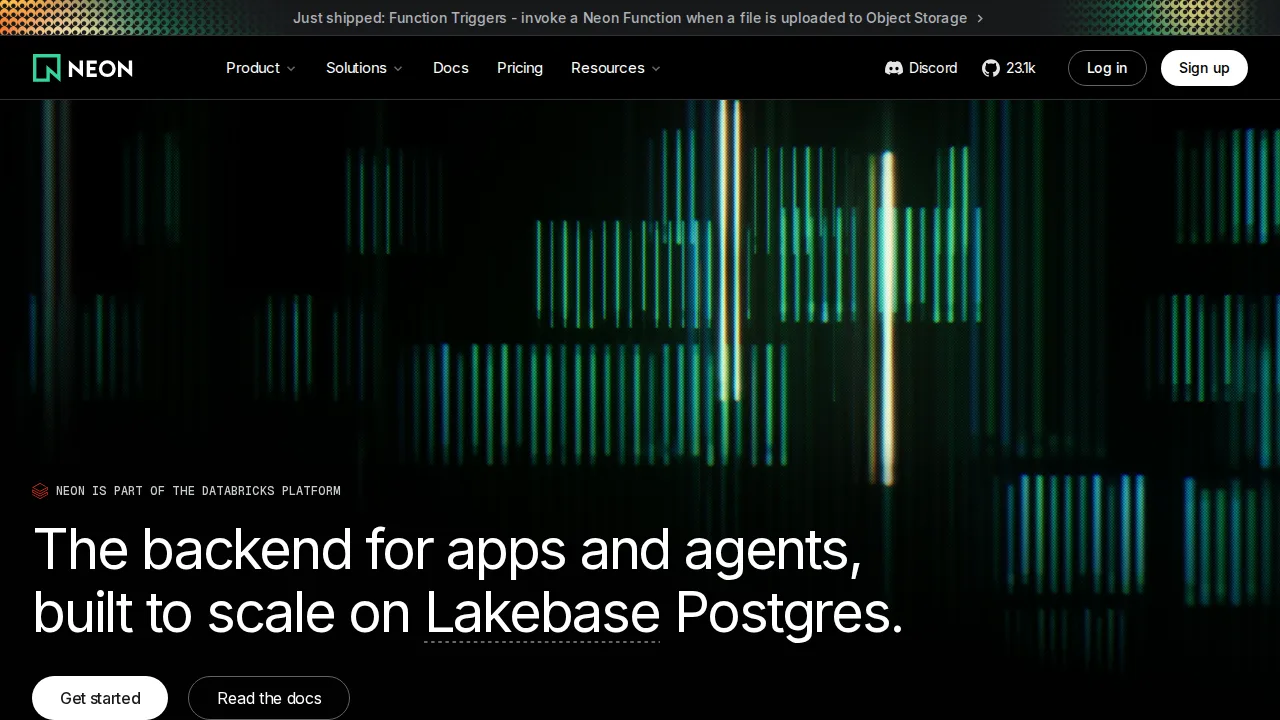Expand the Product menu chevron

pos(291,69)
